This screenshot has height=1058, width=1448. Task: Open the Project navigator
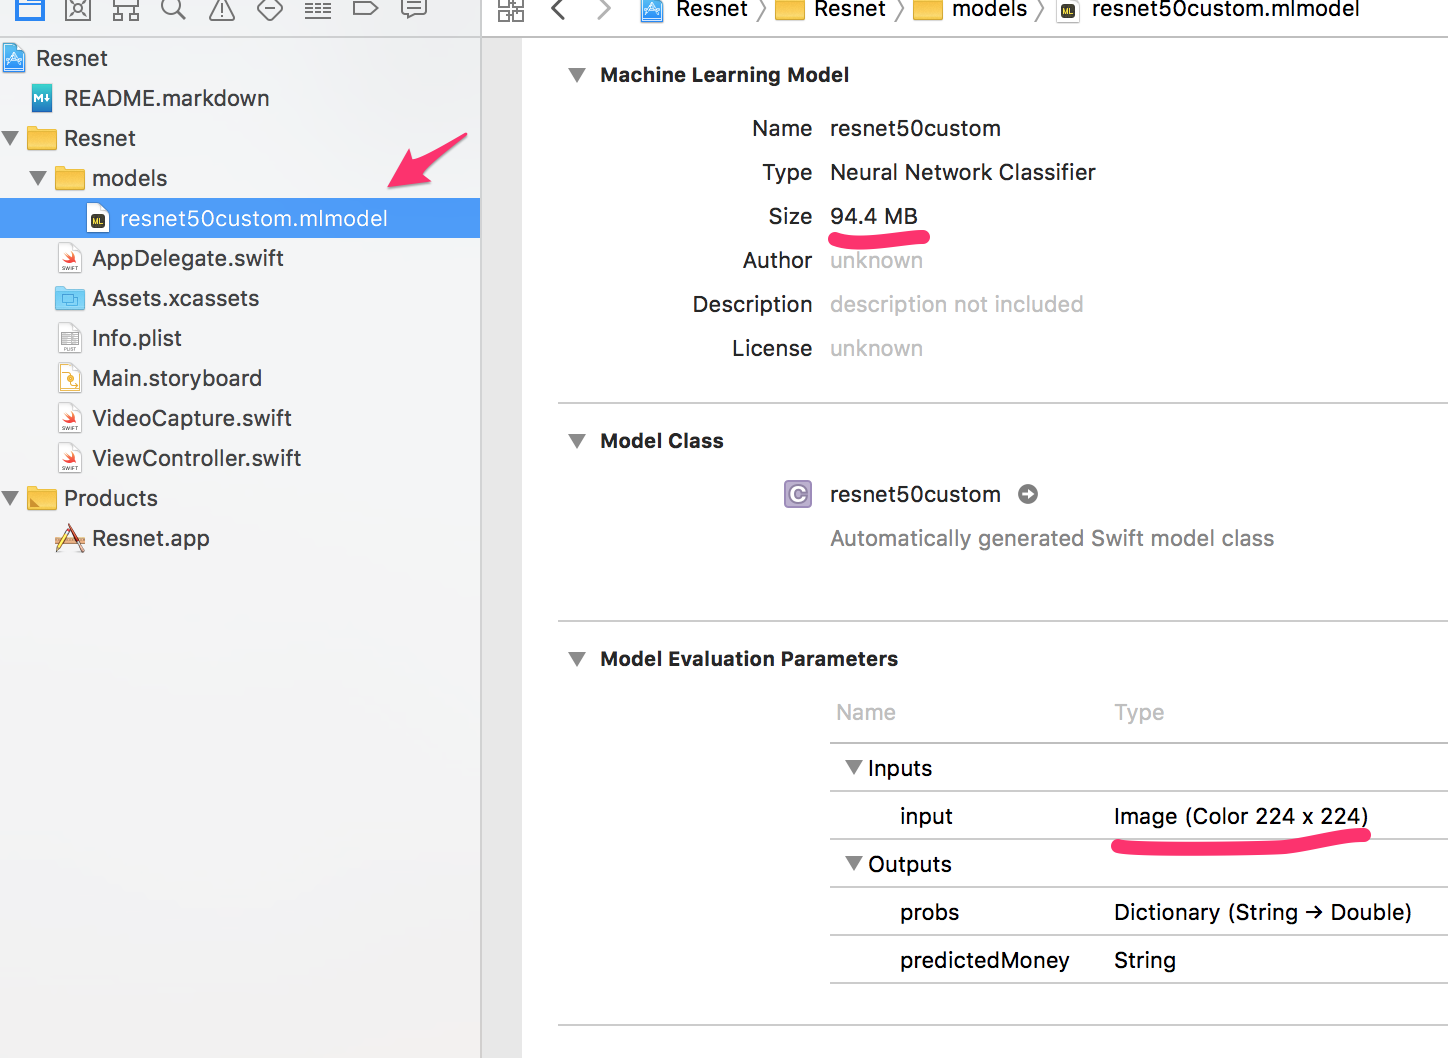(29, 10)
